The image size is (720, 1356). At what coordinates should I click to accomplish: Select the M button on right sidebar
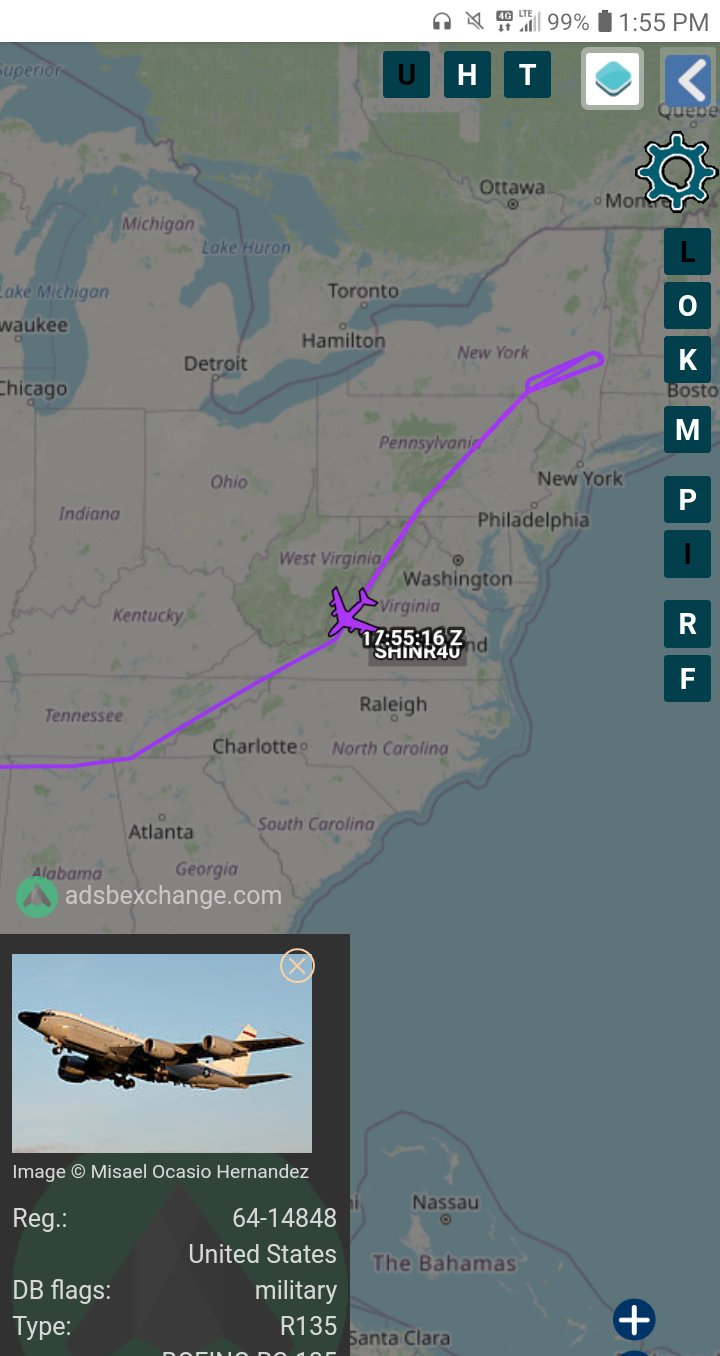click(x=687, y=430)
